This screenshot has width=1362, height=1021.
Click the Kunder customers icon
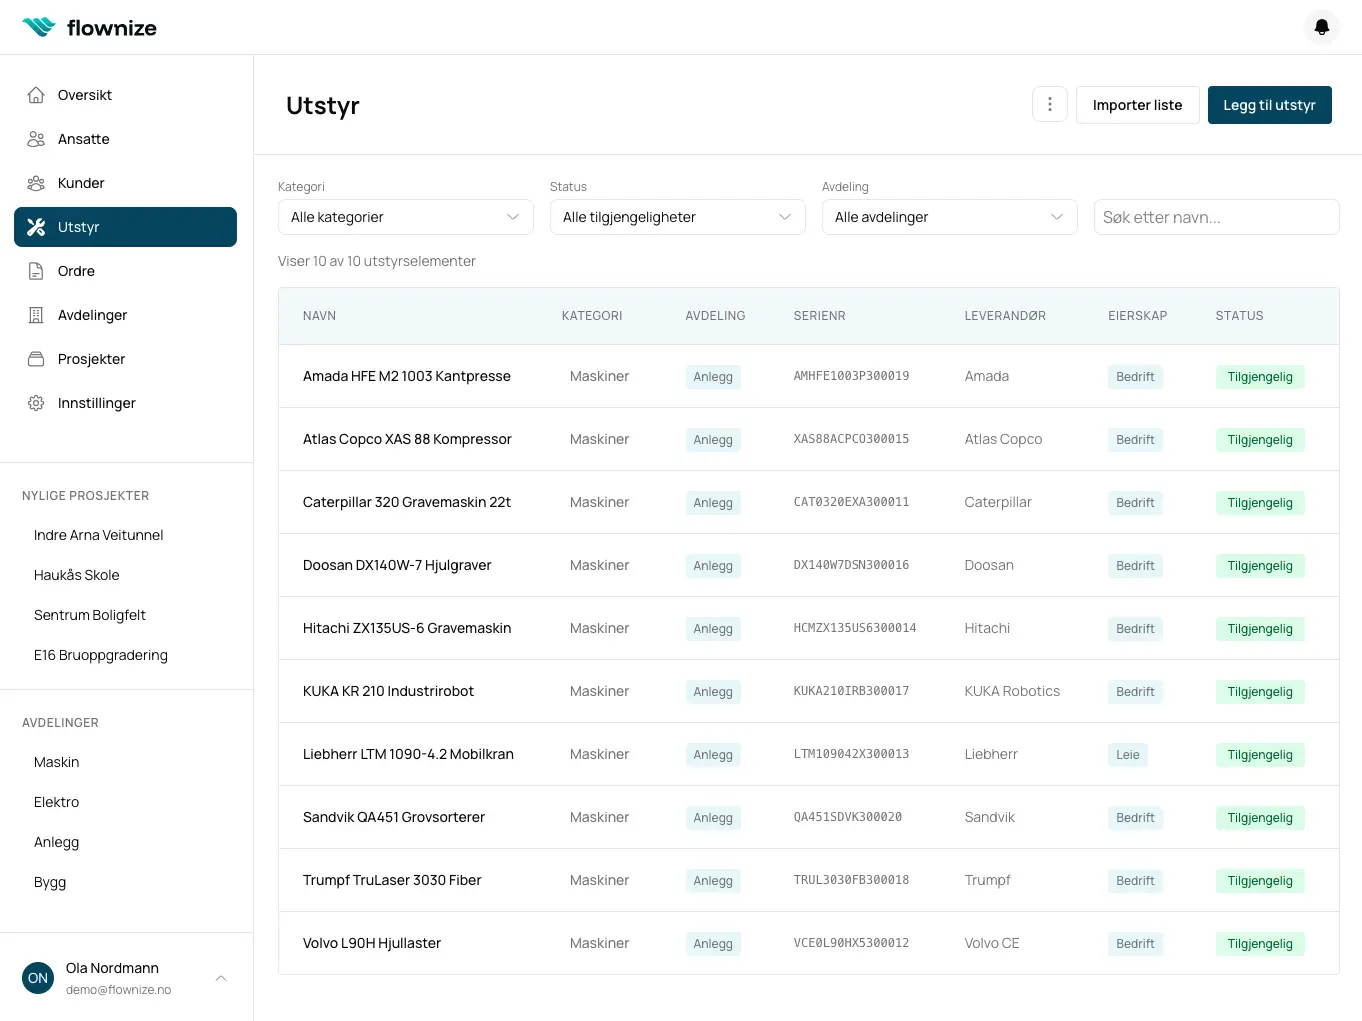tap(36, 182)
